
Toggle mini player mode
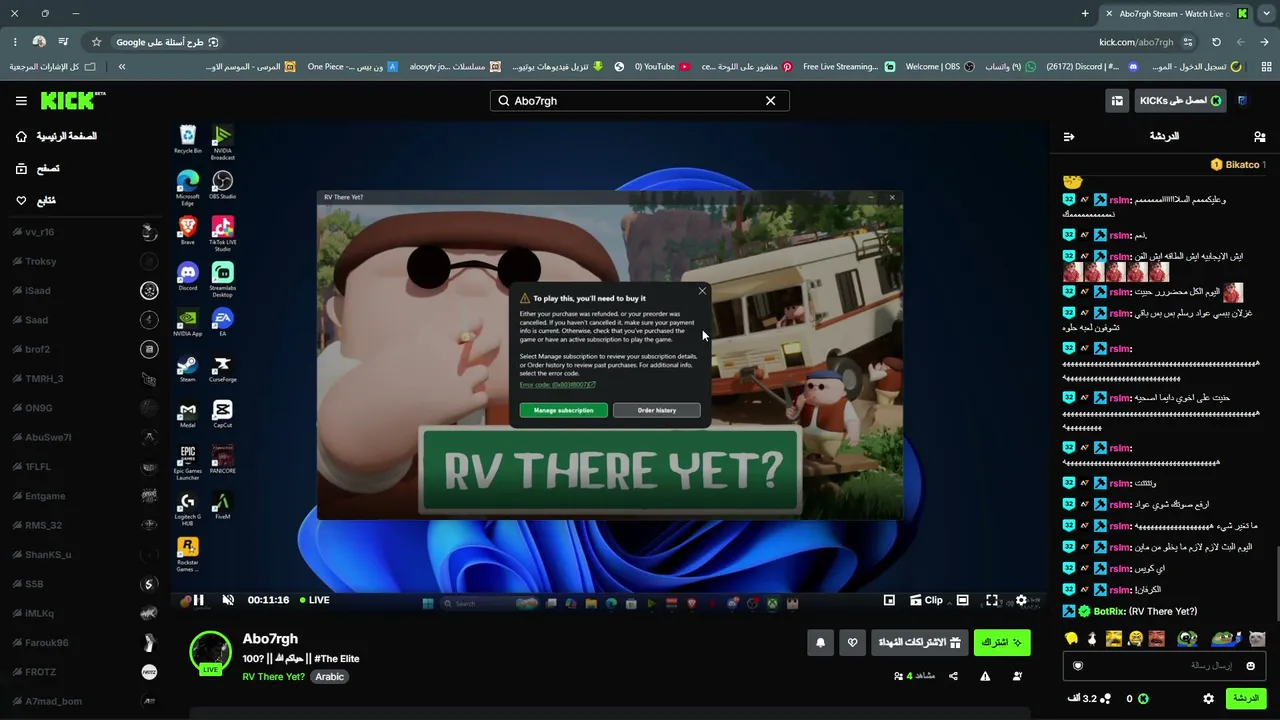[889, 600]
